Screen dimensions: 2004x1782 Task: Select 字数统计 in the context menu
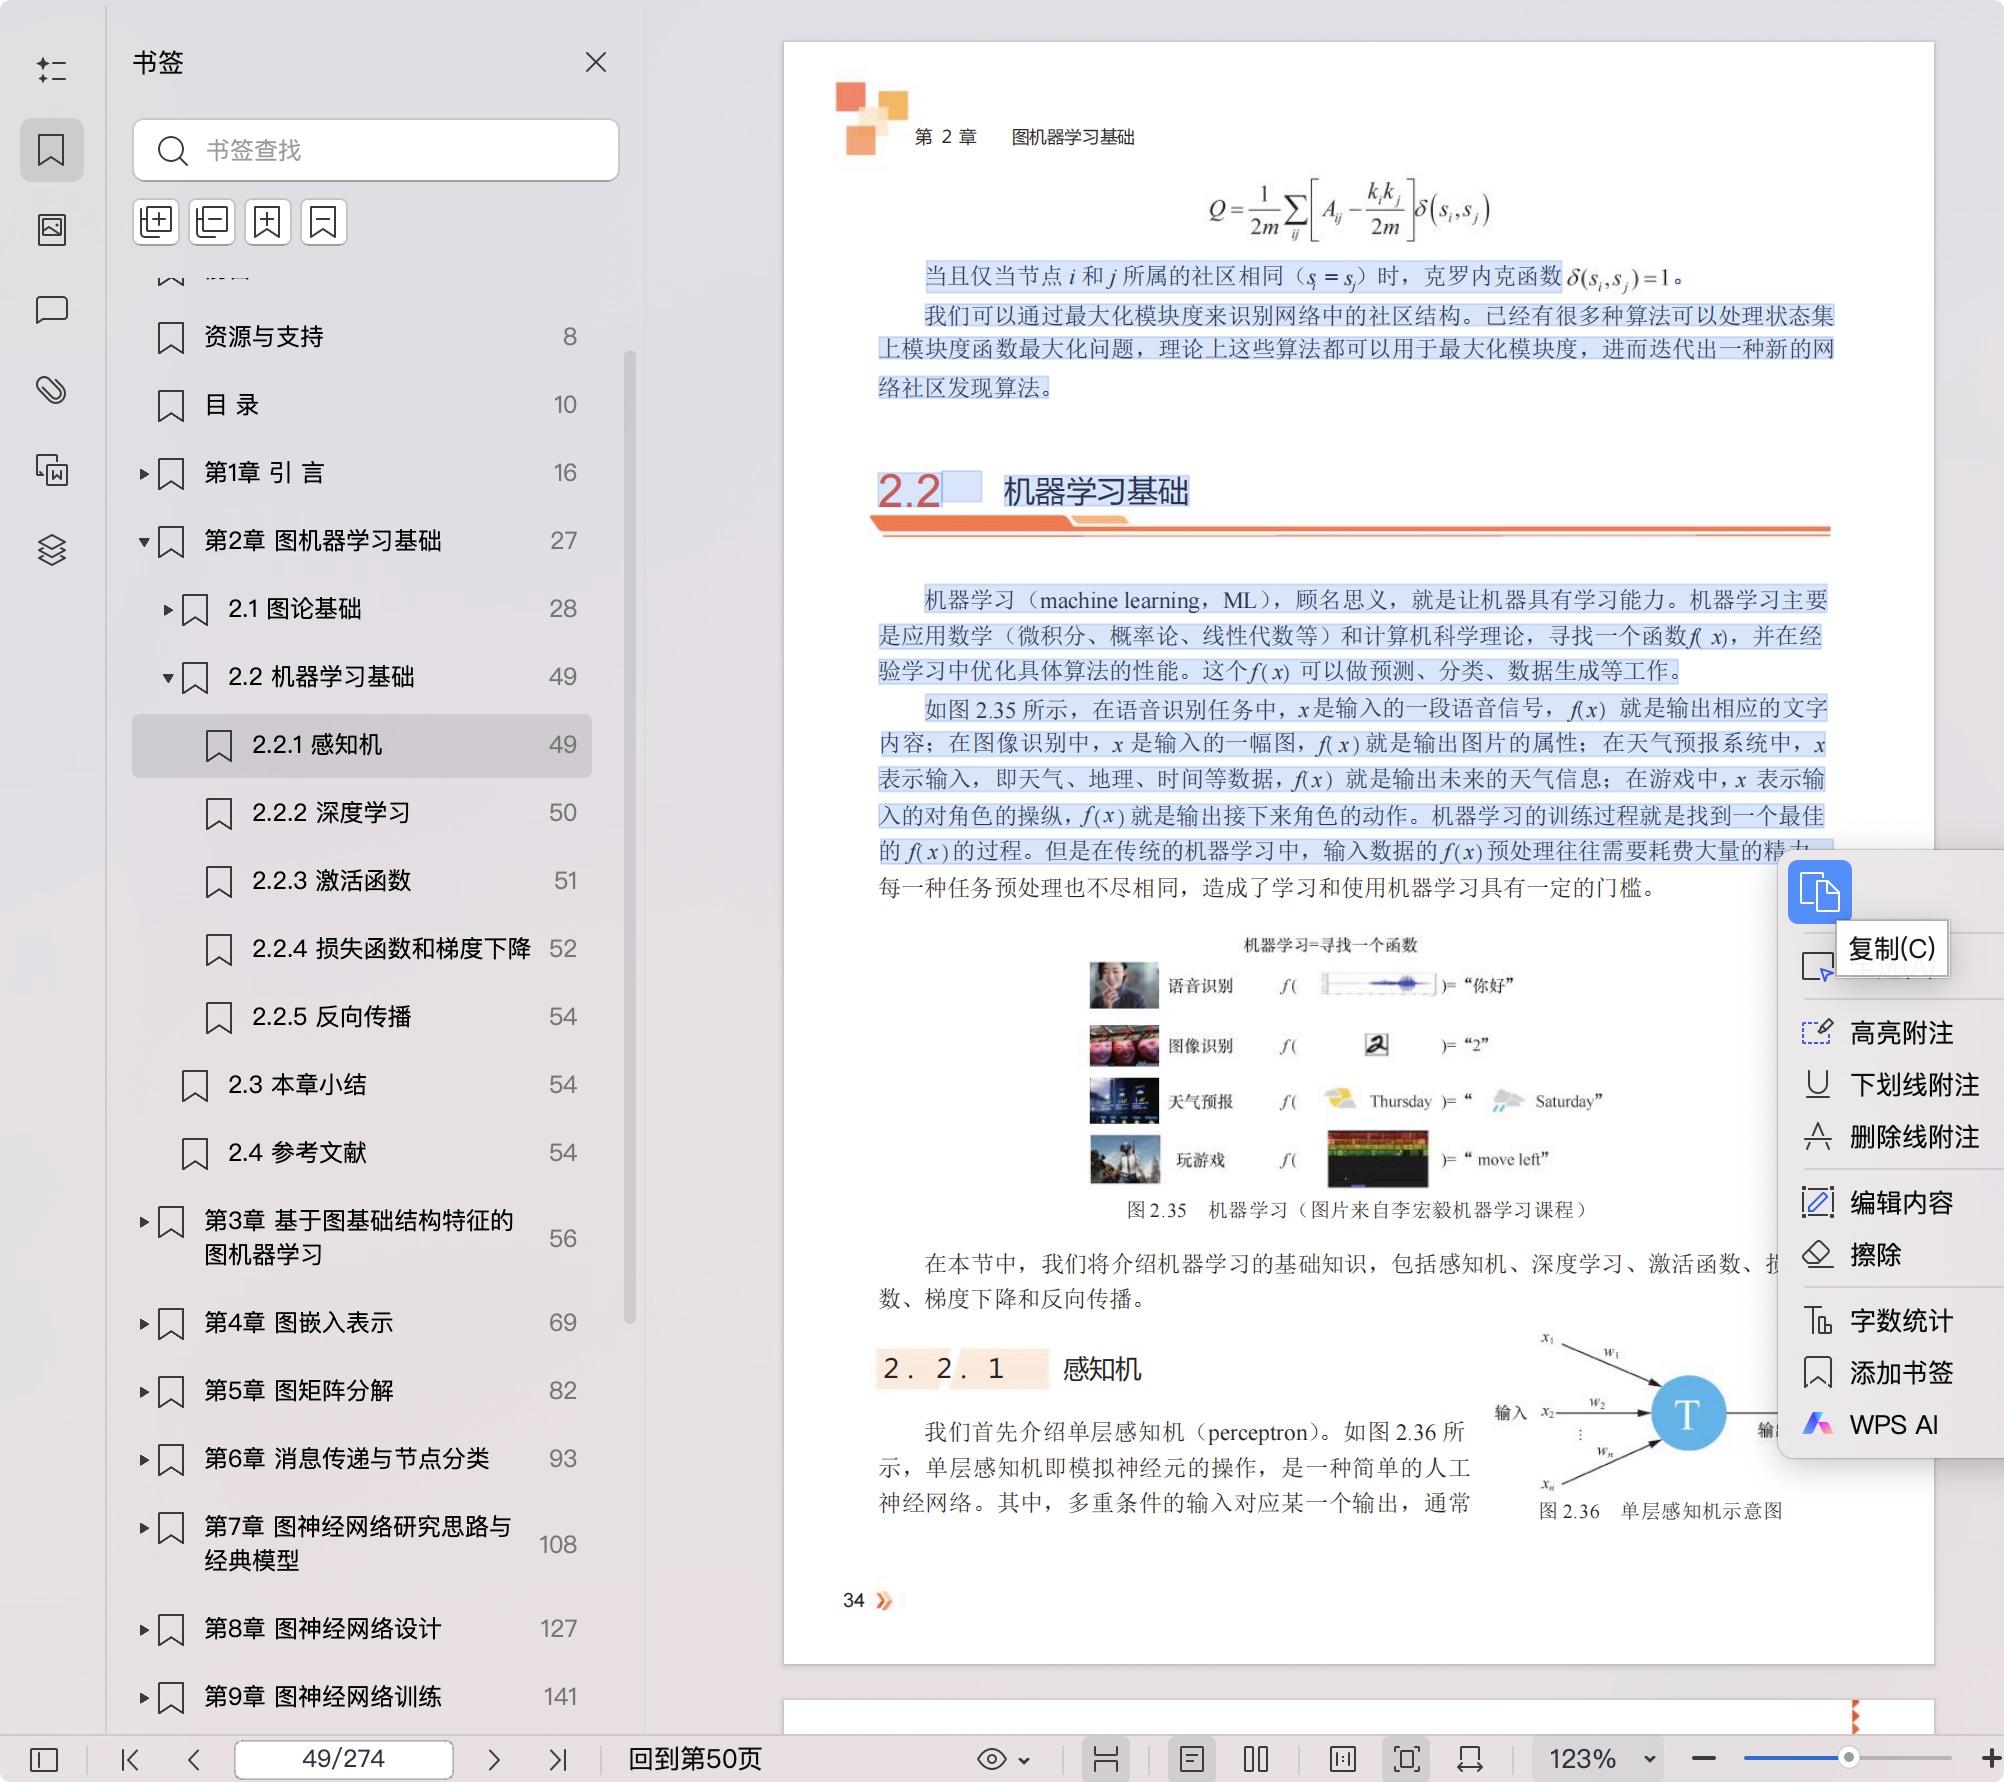coord(1901,1320)
